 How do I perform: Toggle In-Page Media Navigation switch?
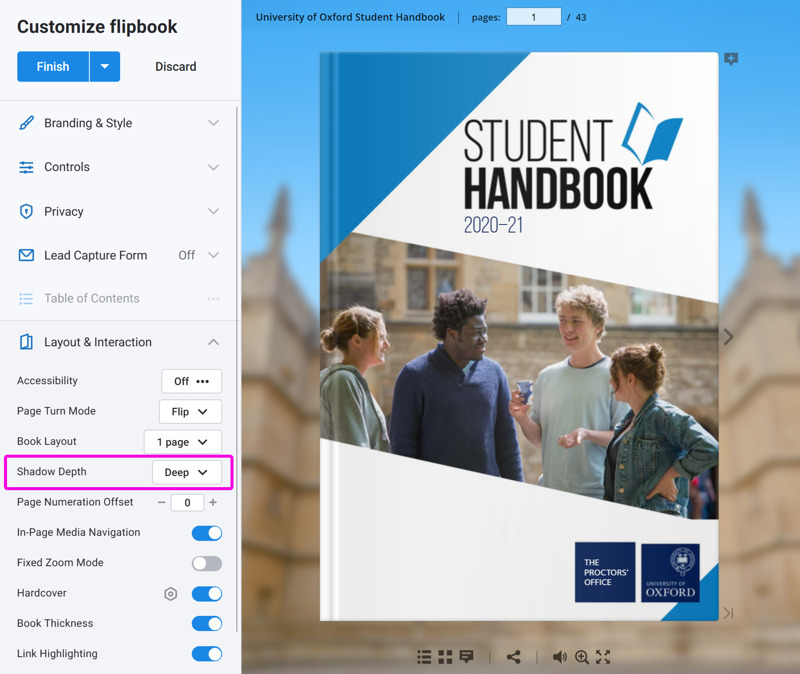click(x=207, y=533)
